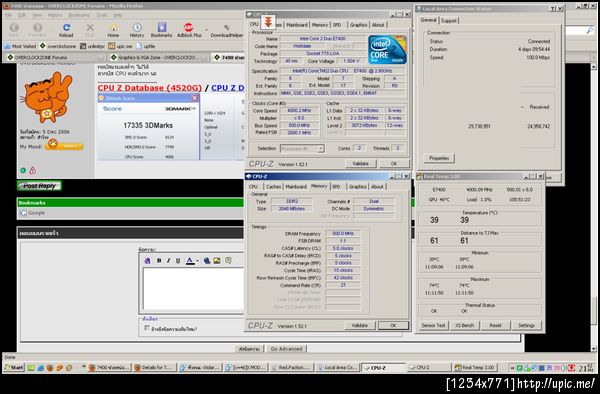Click the text color A button
This screenshot has width=600, height=394.
click(x=190, y=260)
